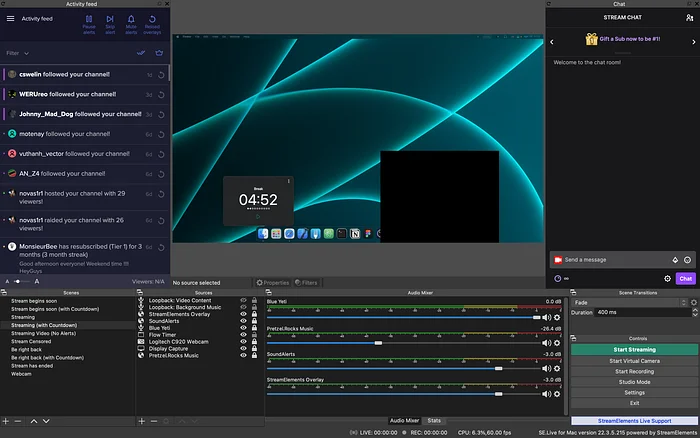This screenshot has width=700, height=438.
Task: Toggle lock on SoundAlerts source
Action: pyautogui.click(x=254, y=320)
